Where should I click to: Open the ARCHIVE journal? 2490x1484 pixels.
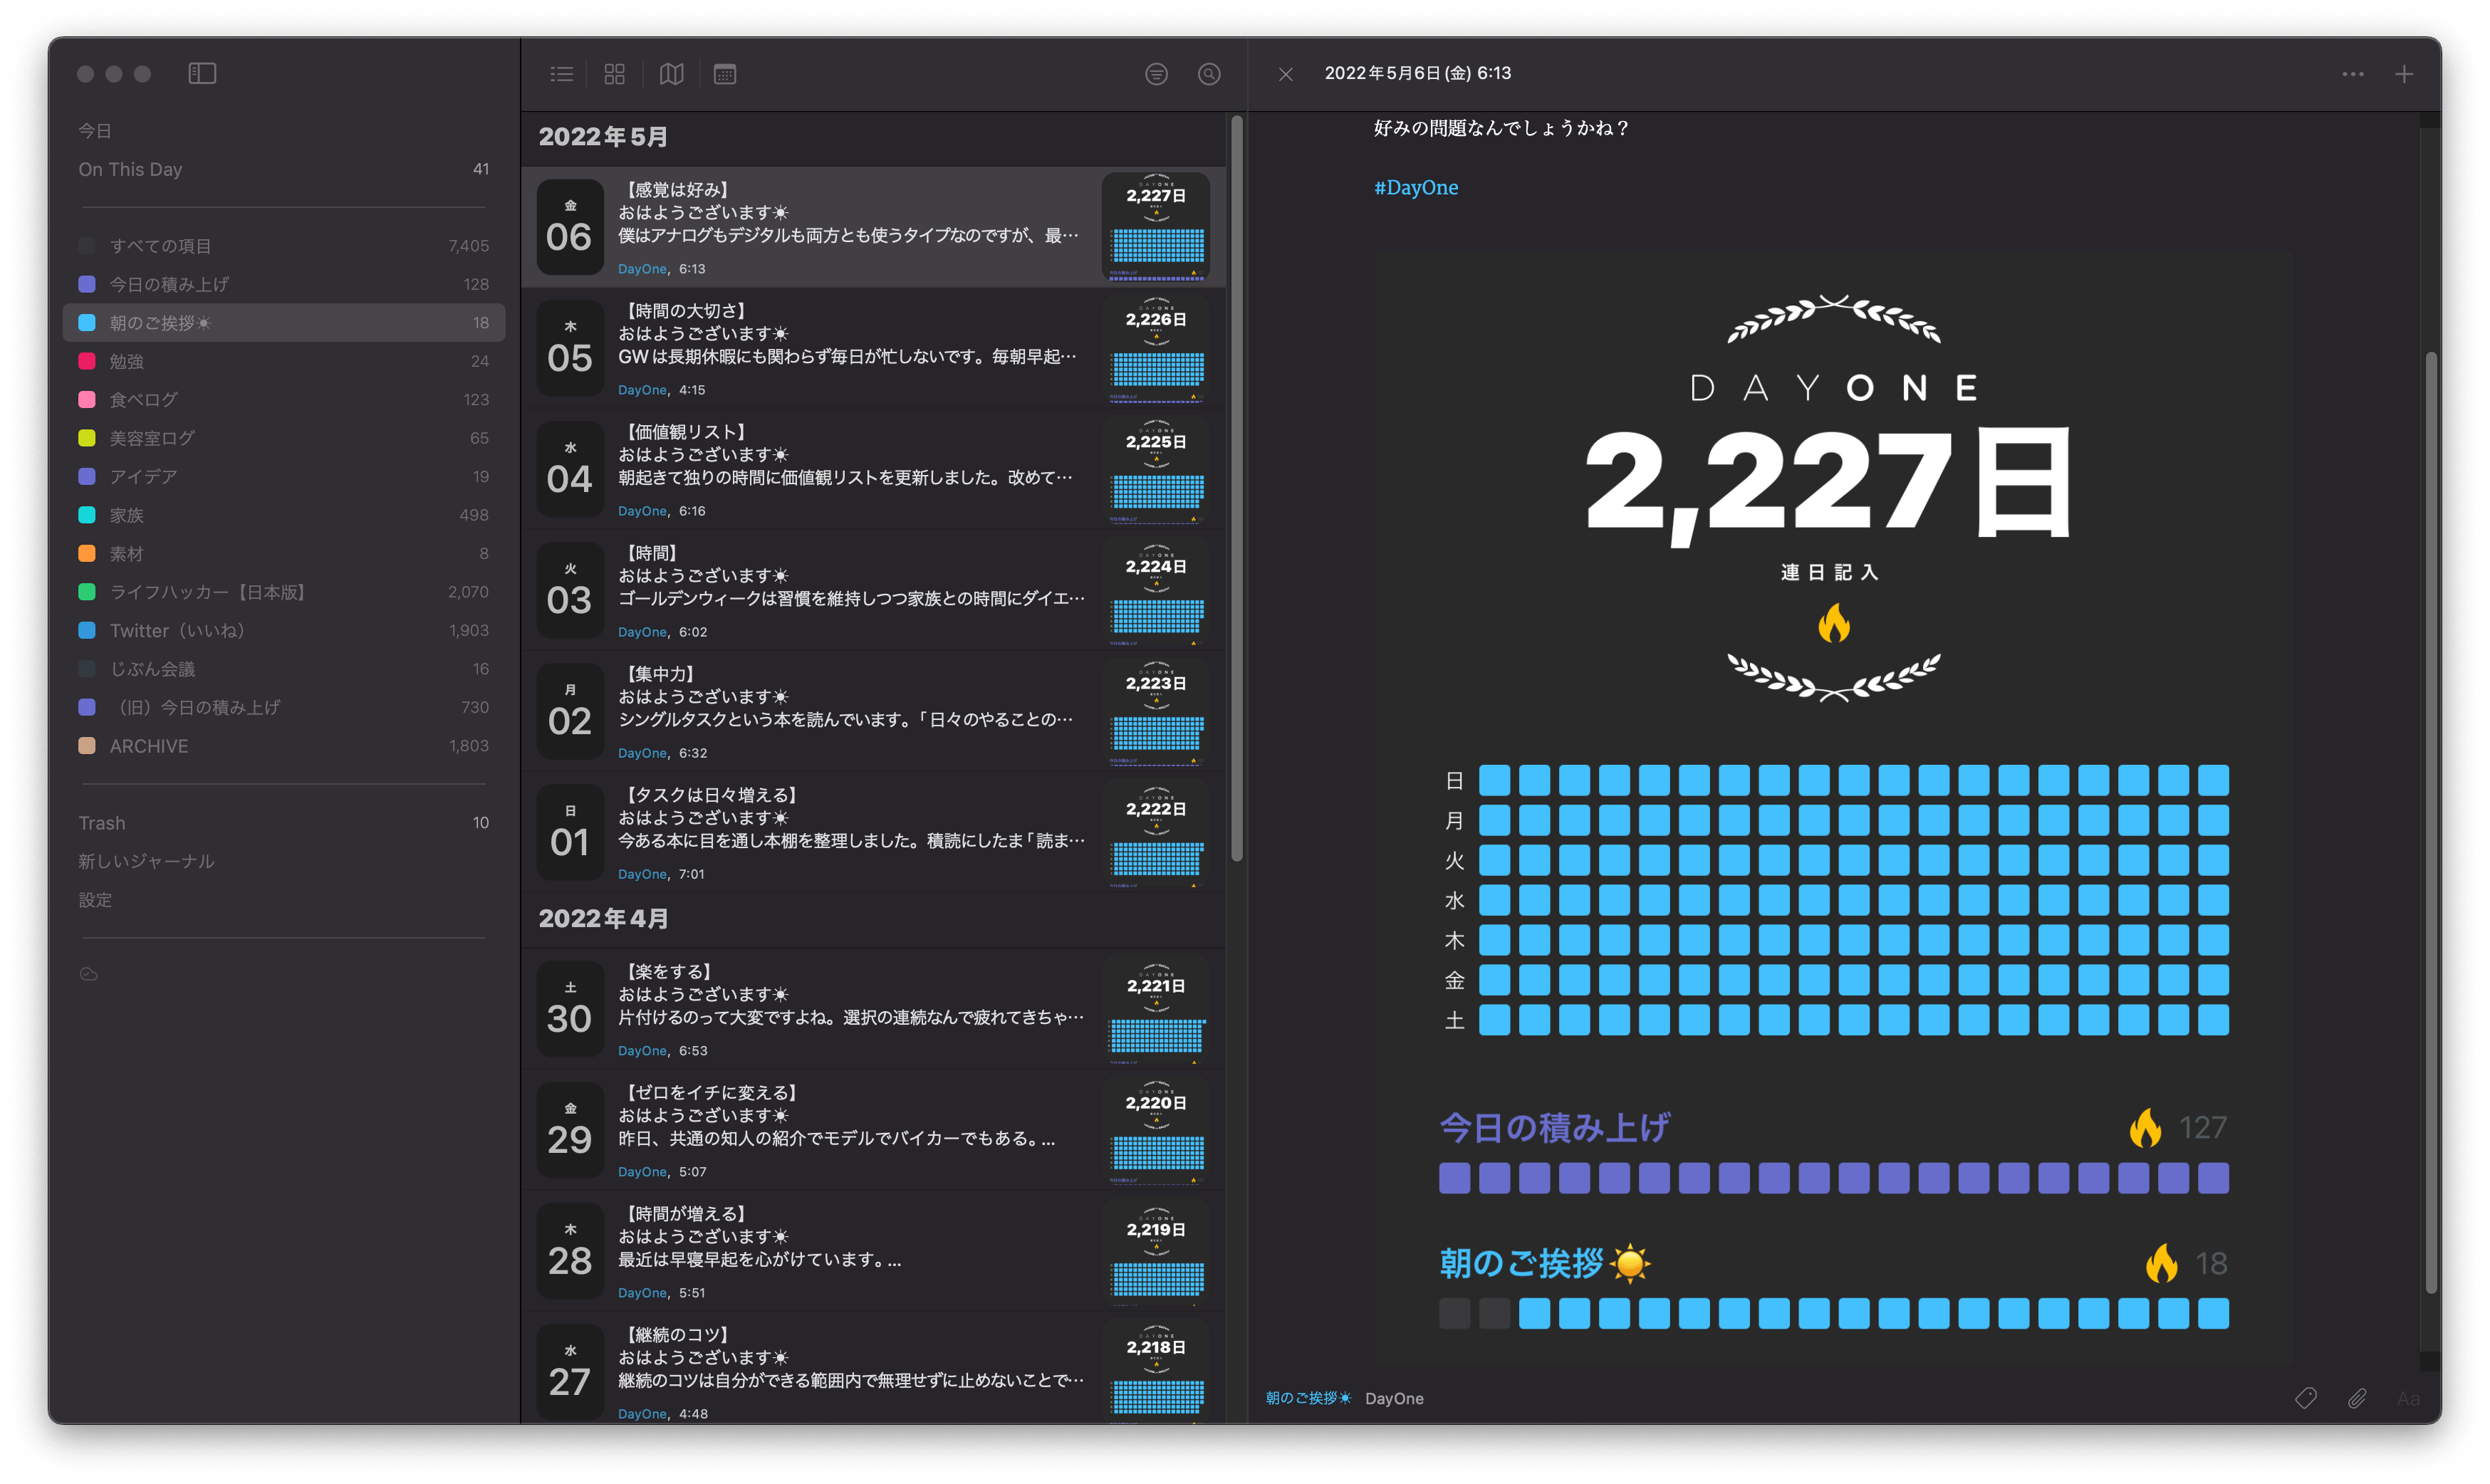pos(284,746)
